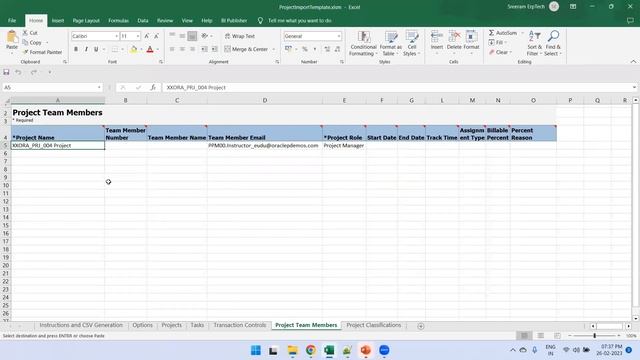Viewport: 640px width, 360px height.
Task: Toggle Bold formatting
Action: click(76, 49)
